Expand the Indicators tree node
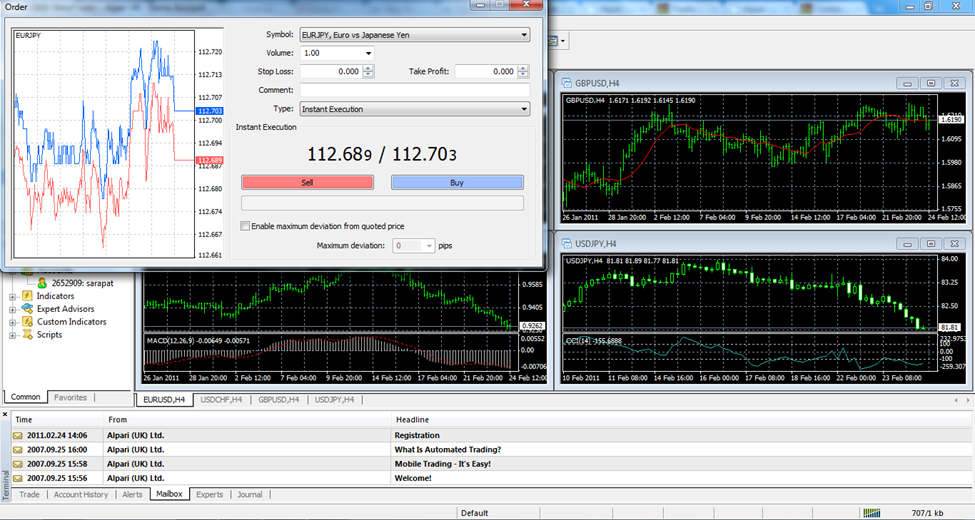Image resolution: width=975 pixels, height=520 pixels. tap(12, 297)
